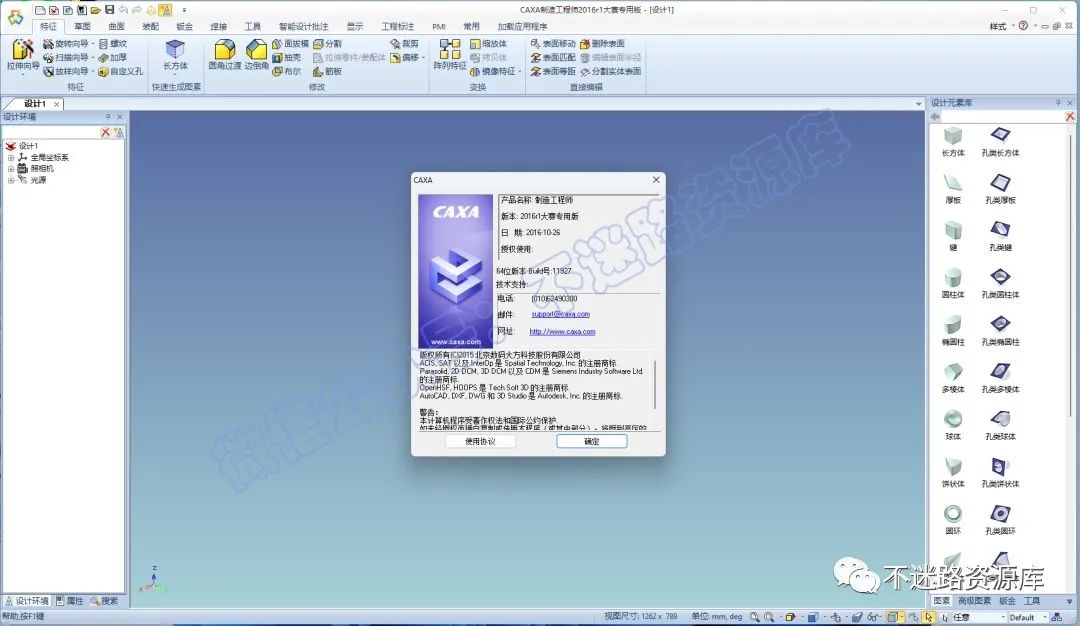The height and width of the screenshot is (626, 1080).
Task: Switch to 搜索 tab in left panel
Action: coord(104,601)
